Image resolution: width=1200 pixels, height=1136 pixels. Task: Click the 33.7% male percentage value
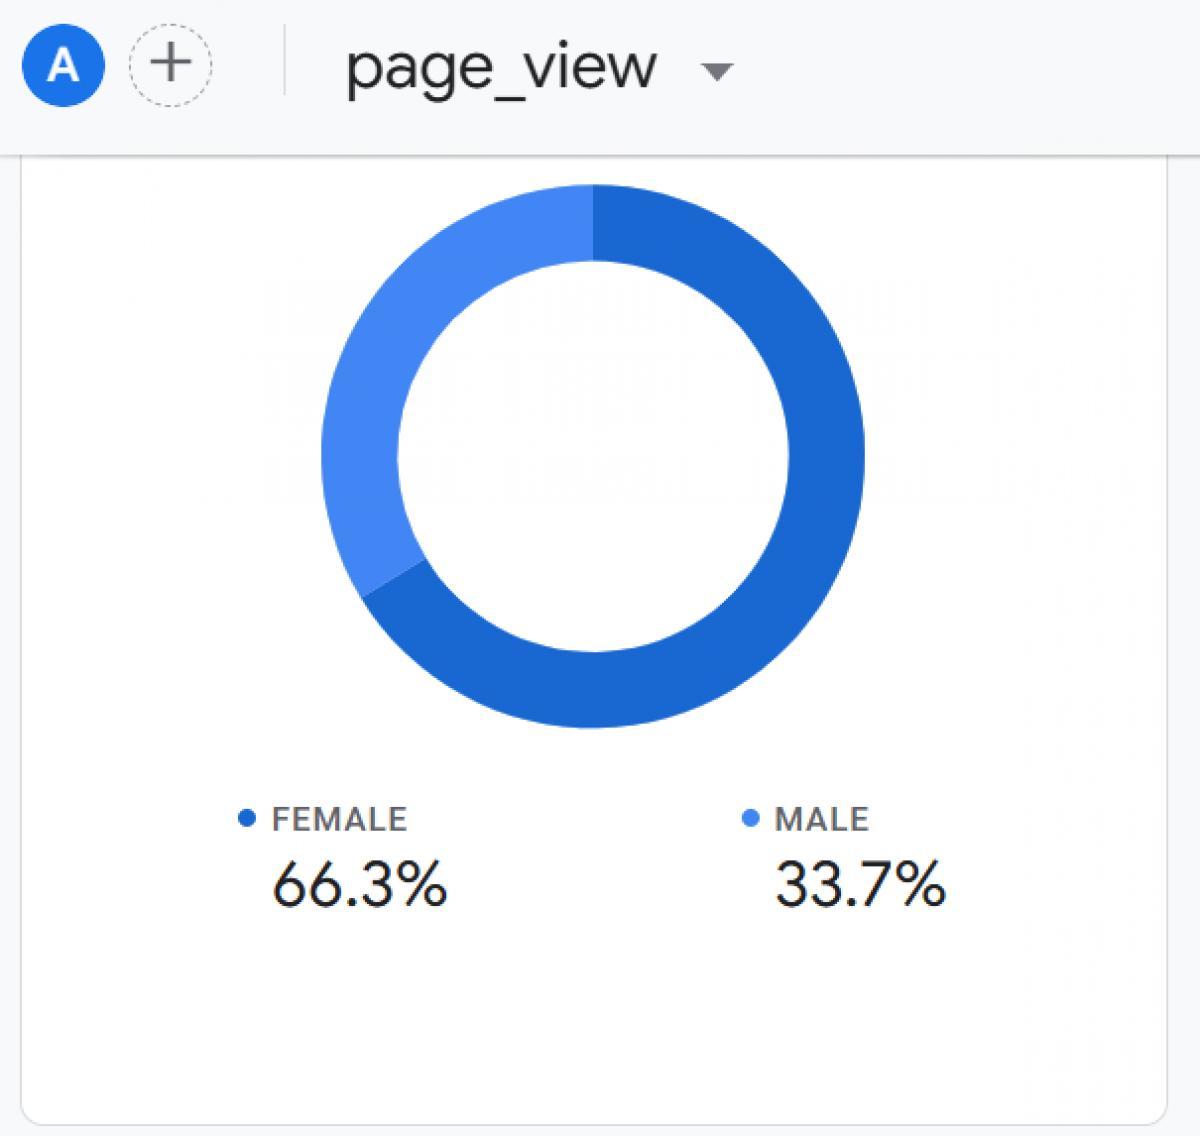860,884
